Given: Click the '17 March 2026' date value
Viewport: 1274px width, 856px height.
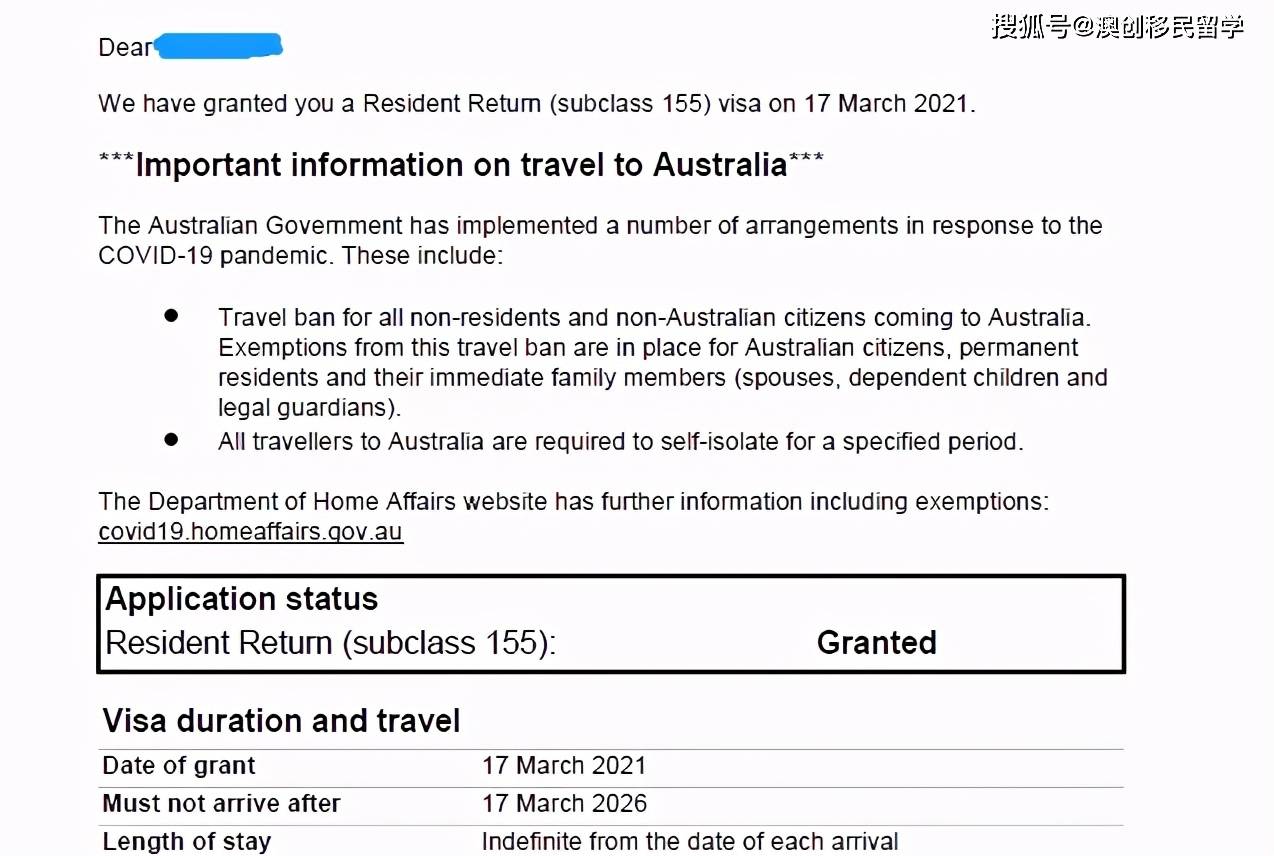Looking at the screenshot, I should click(x=564, y=804).
